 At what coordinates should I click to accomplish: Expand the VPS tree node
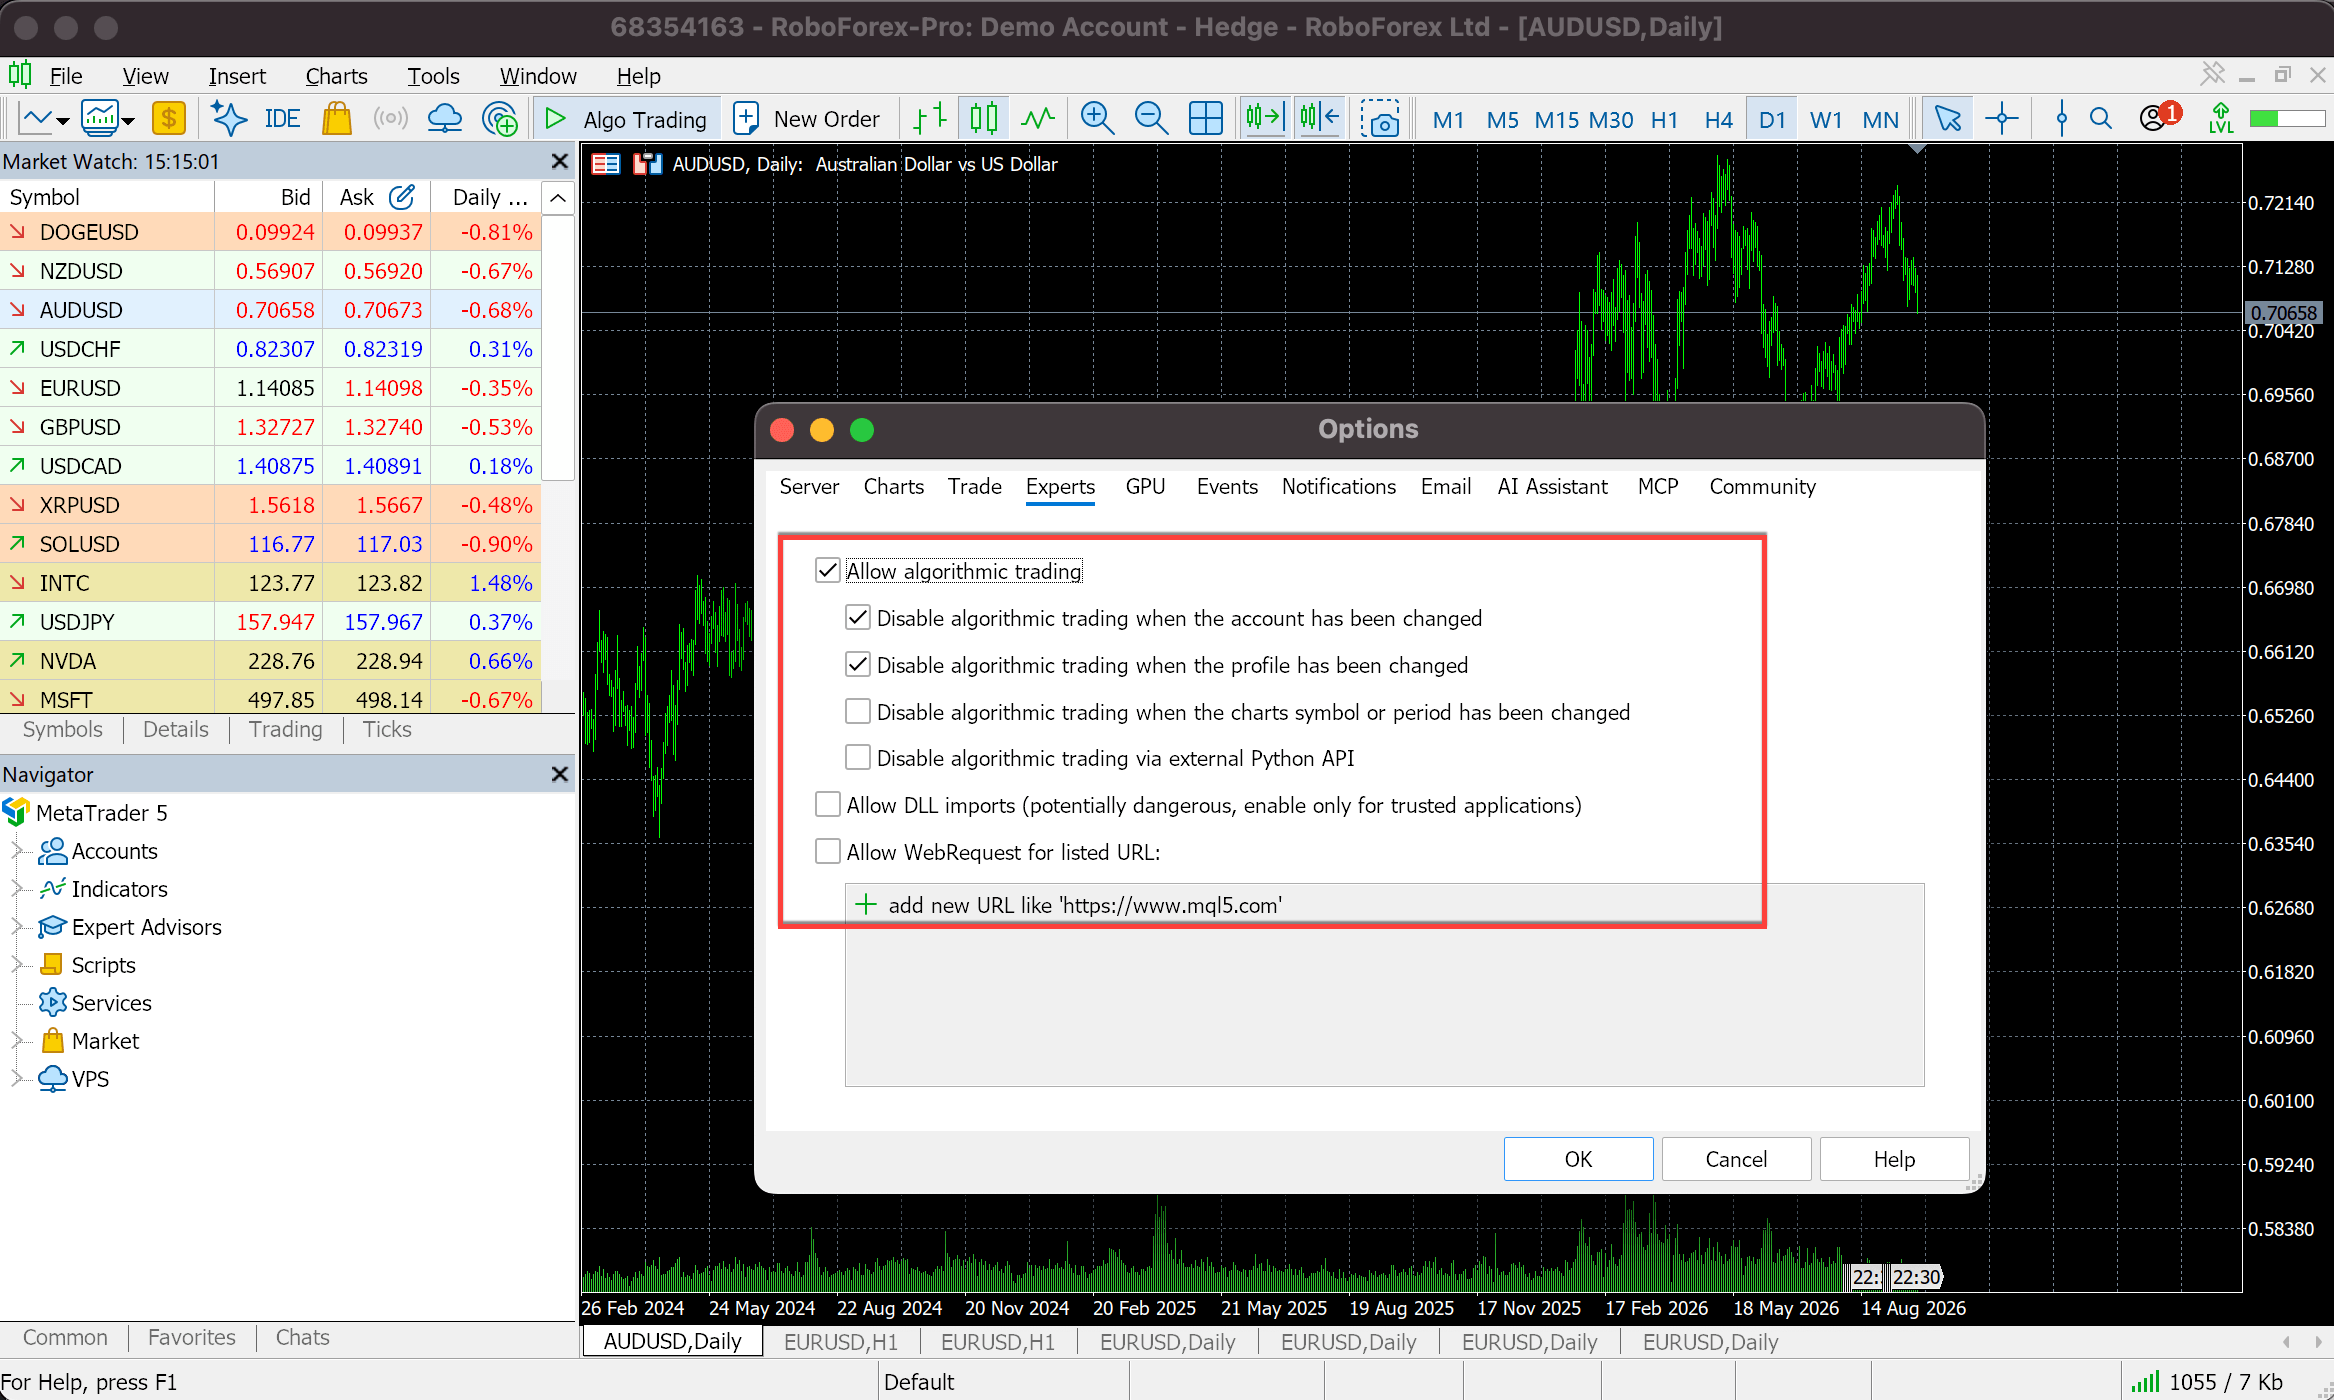16,1079
